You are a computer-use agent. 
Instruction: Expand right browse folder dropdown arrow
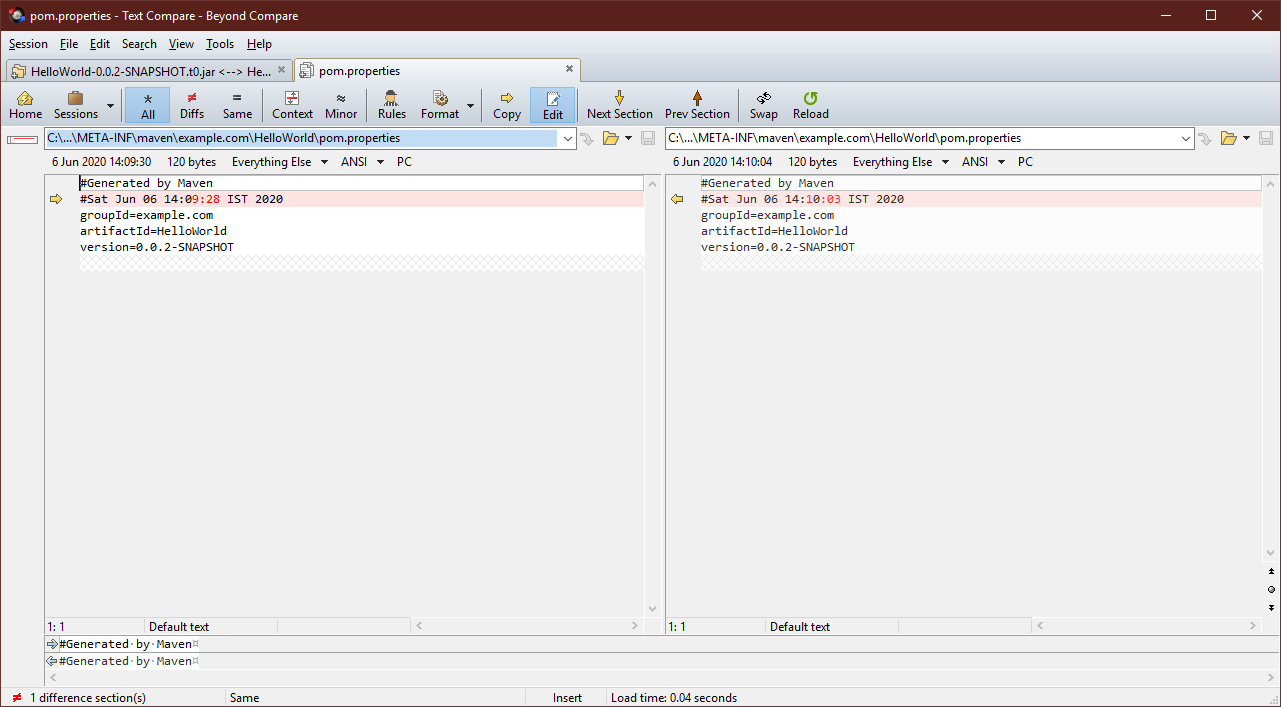(1246, 138)
